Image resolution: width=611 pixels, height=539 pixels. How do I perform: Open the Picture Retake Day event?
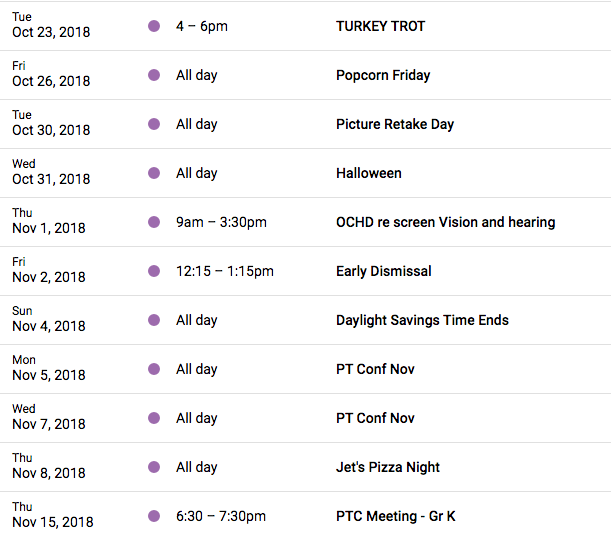[x=395, y=124]
